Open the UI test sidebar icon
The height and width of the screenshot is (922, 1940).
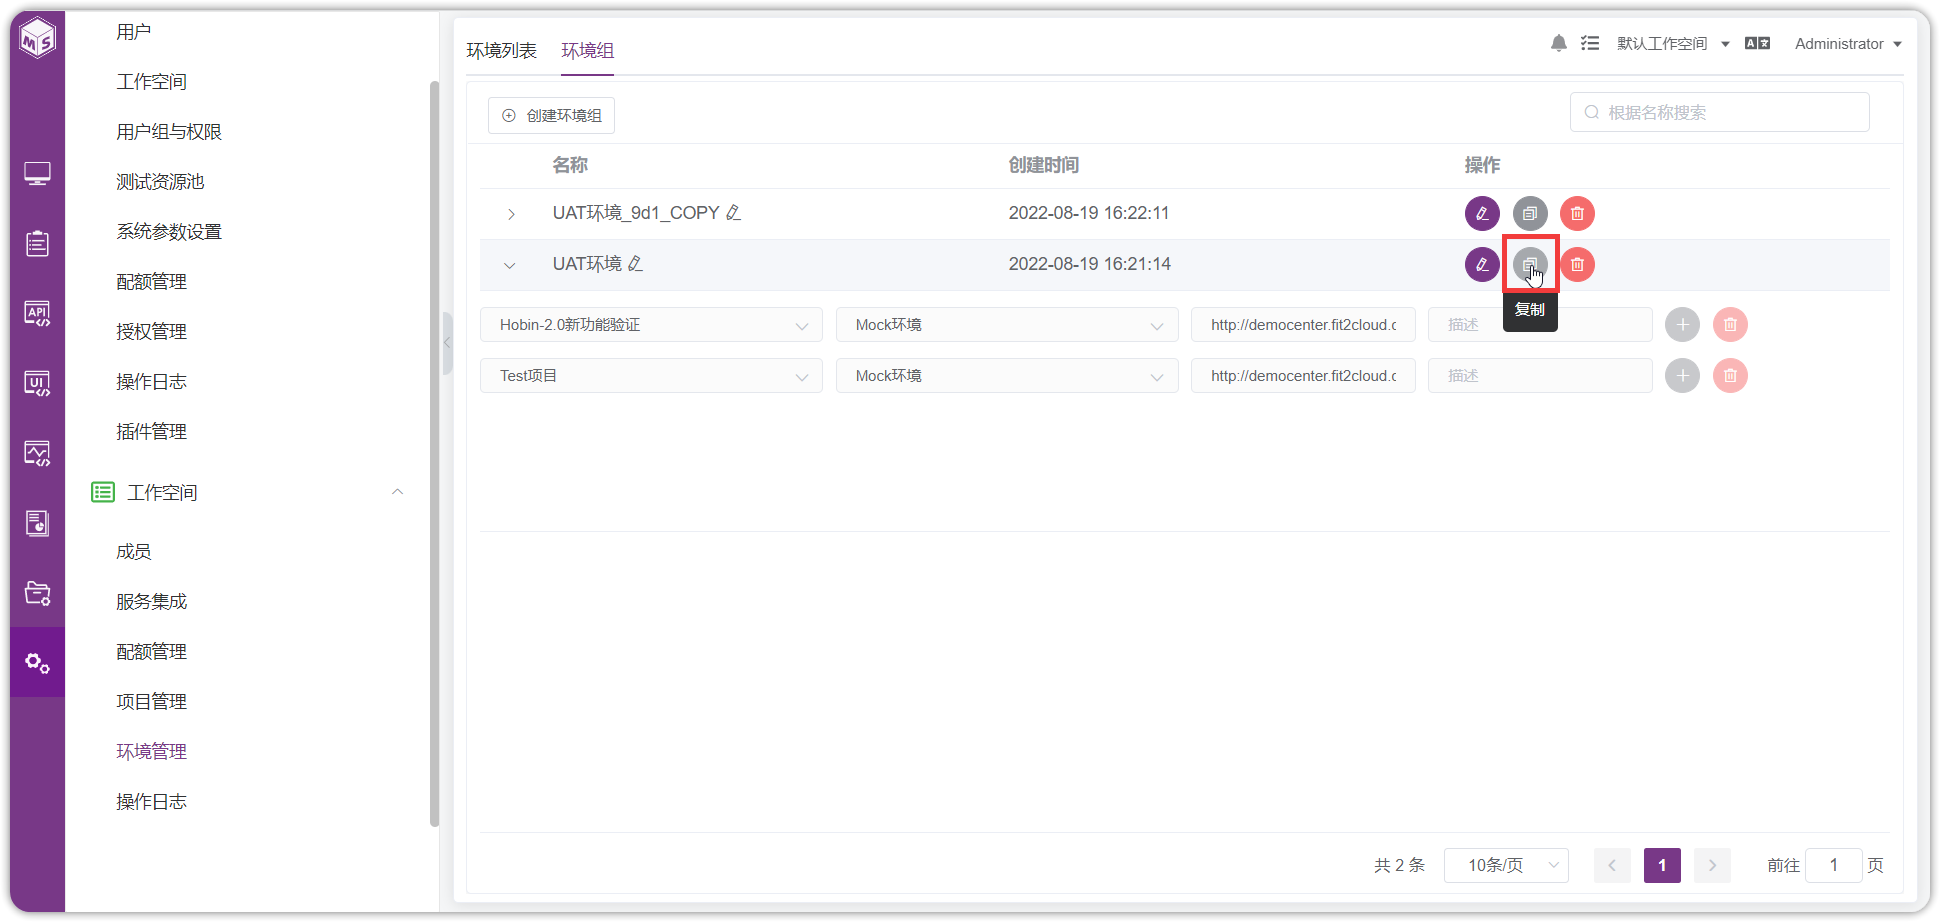pos(38,383)
